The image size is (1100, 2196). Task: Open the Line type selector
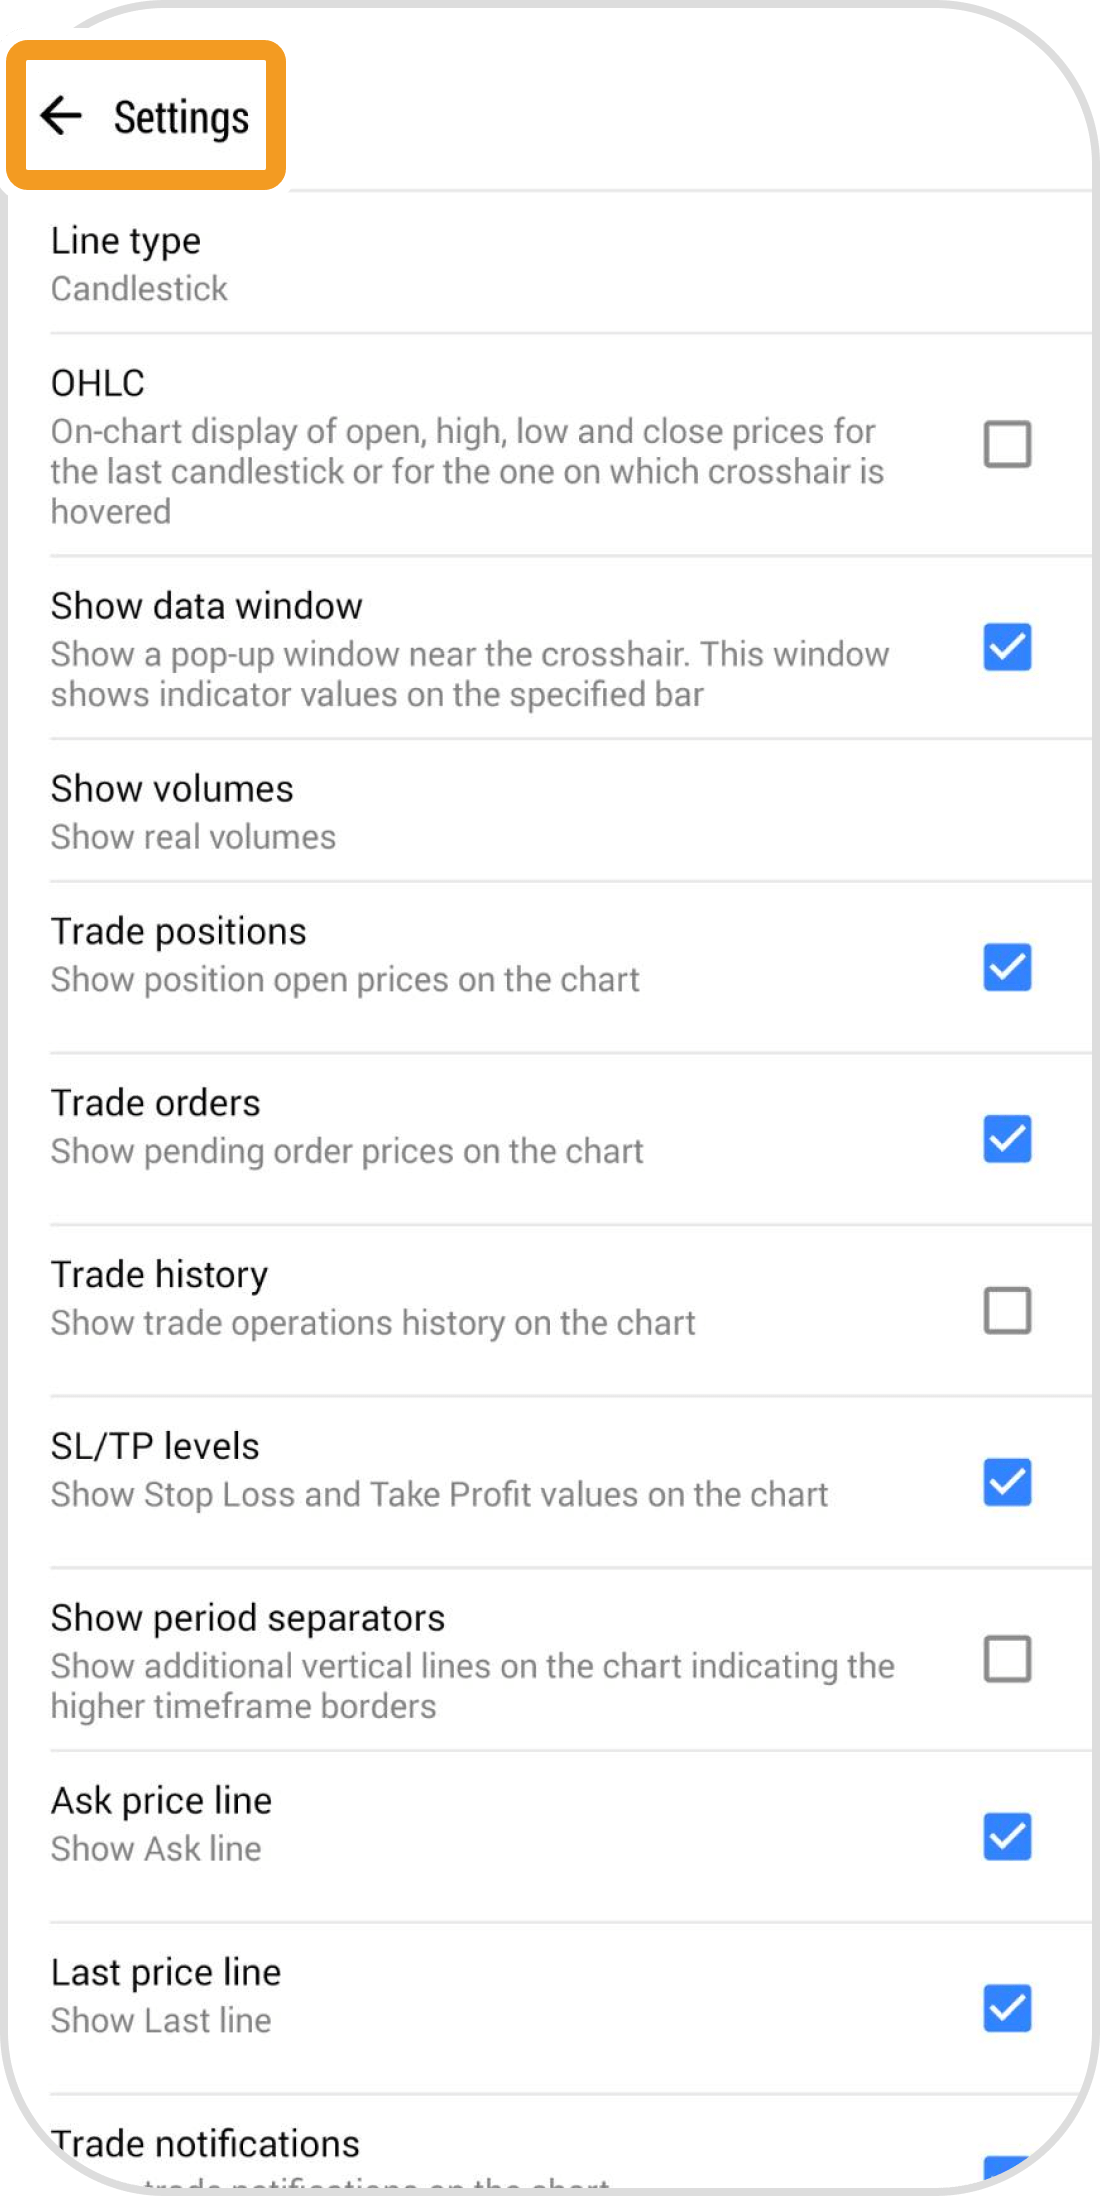point(126,242)
